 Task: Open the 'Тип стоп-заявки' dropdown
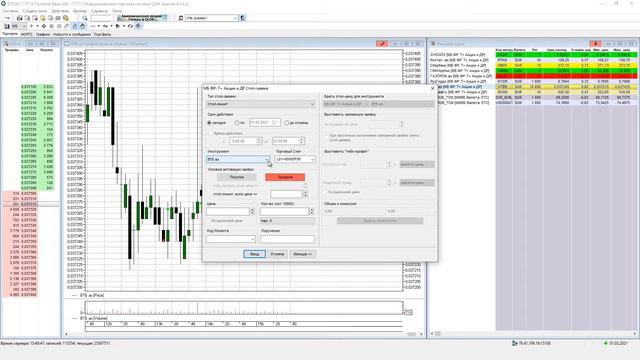(x=261, y=104)
